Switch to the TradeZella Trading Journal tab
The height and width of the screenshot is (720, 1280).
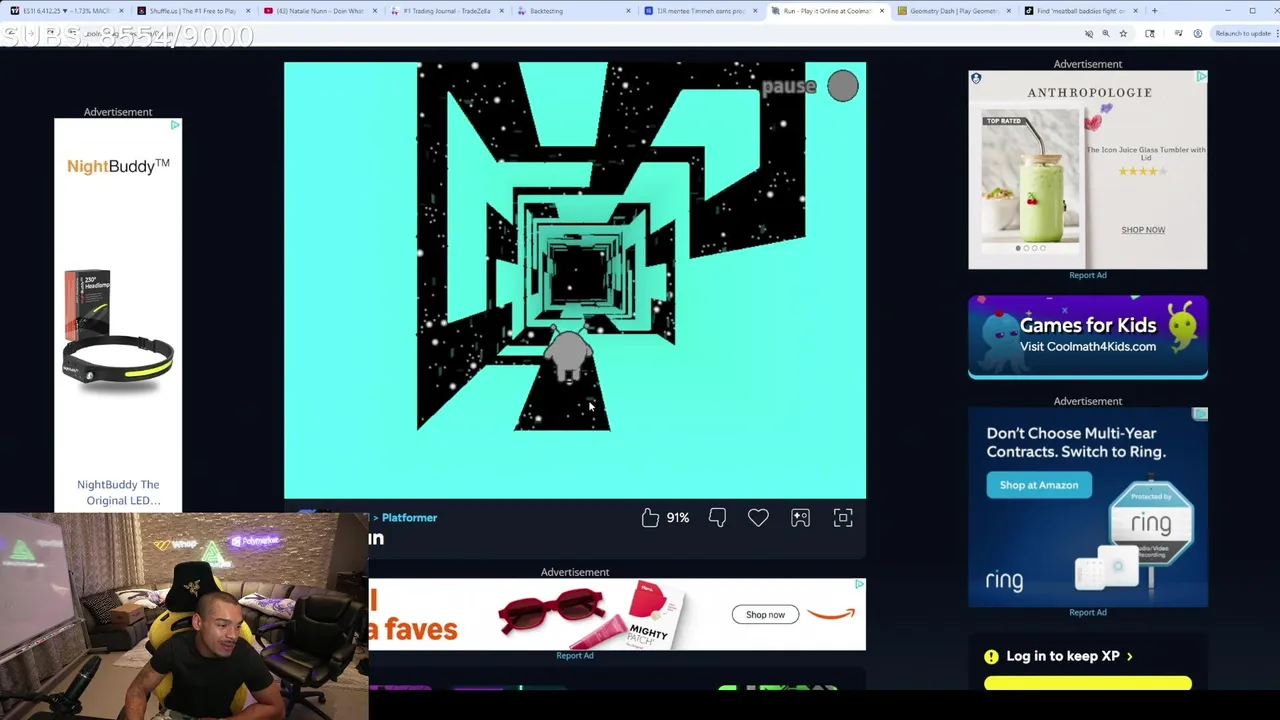(445, 11)
